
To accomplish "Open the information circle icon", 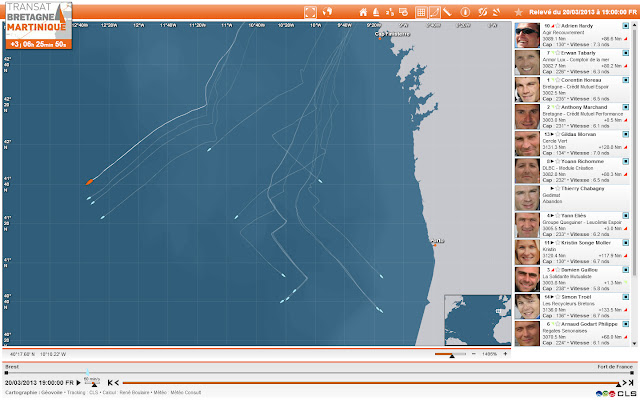I will pyautogui.click(x=465, y=12).
